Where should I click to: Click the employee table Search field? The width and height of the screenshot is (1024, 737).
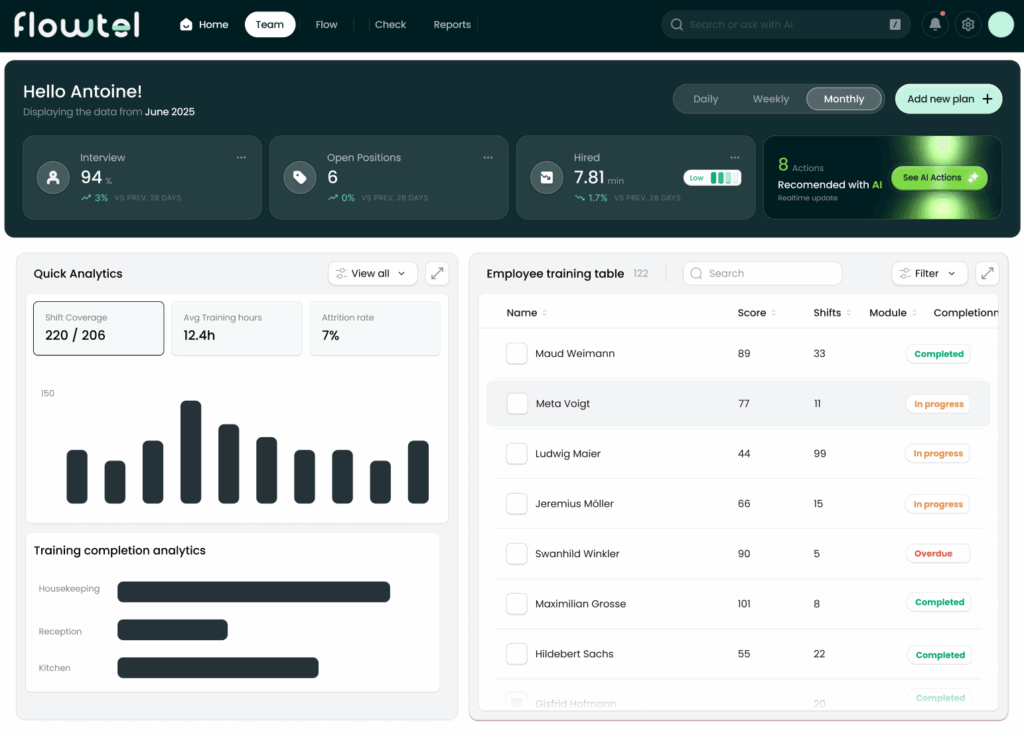tap(762, 273)
